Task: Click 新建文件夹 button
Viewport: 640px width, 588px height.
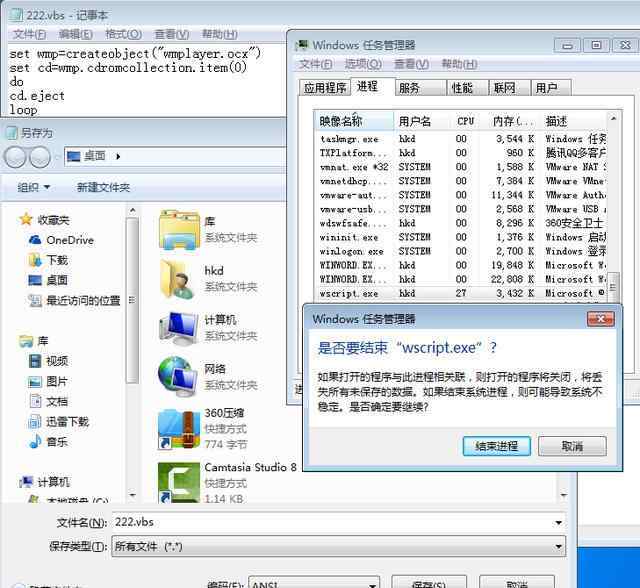Action: click(103, 187)
